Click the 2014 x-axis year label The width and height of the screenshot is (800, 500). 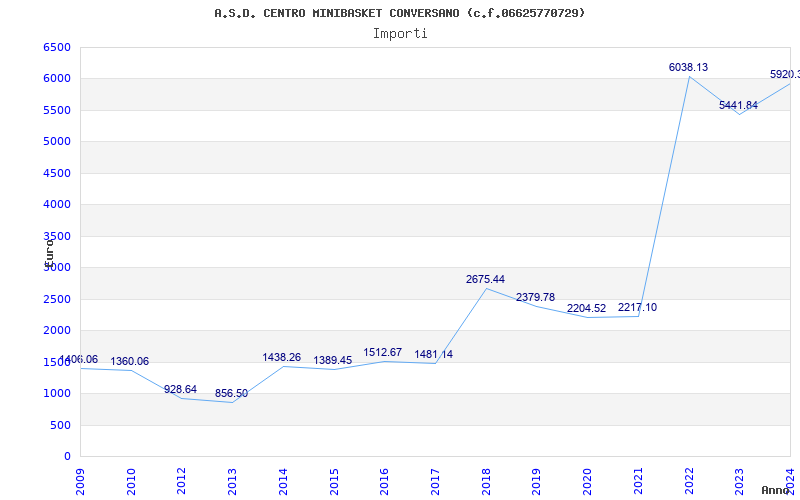[283, 482]
